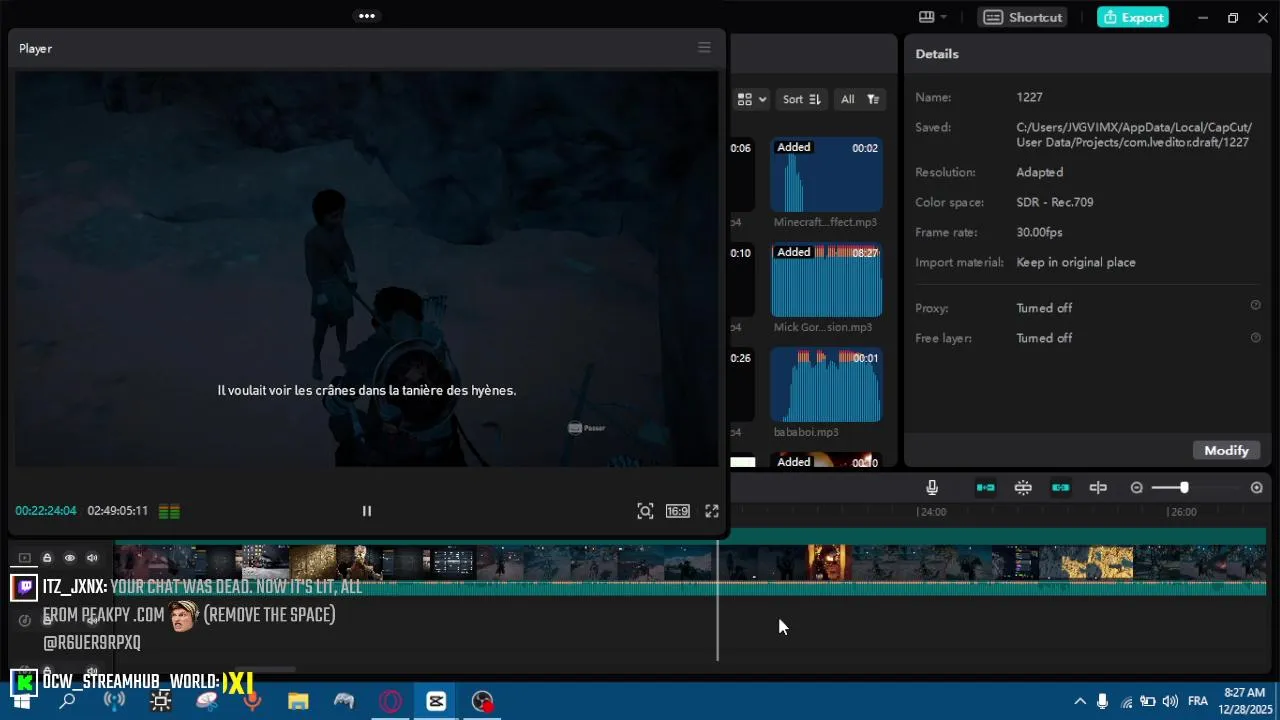Open the audio level meter bars
1280x720 pixels.
(x=169, y=511)
